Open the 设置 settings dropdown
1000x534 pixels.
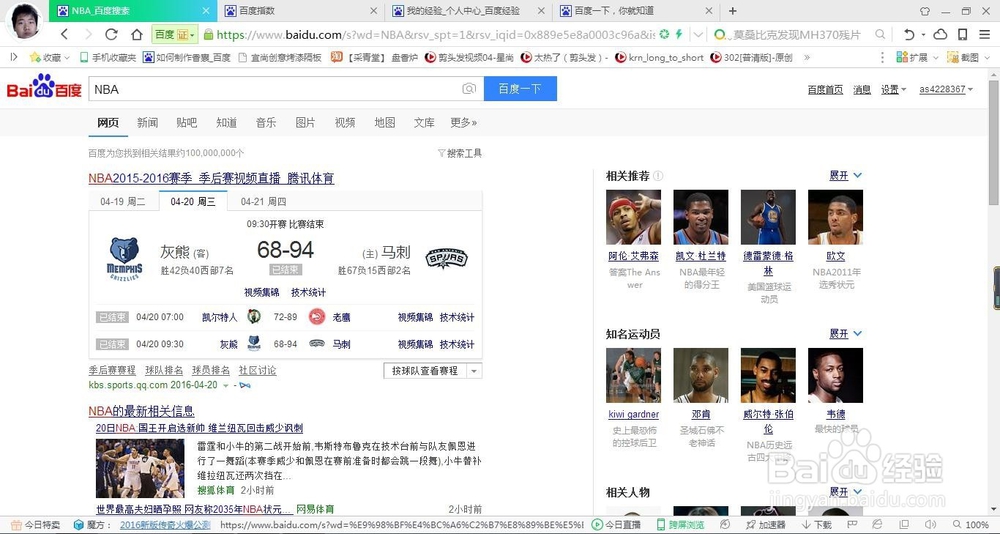[x=893, y=90]
